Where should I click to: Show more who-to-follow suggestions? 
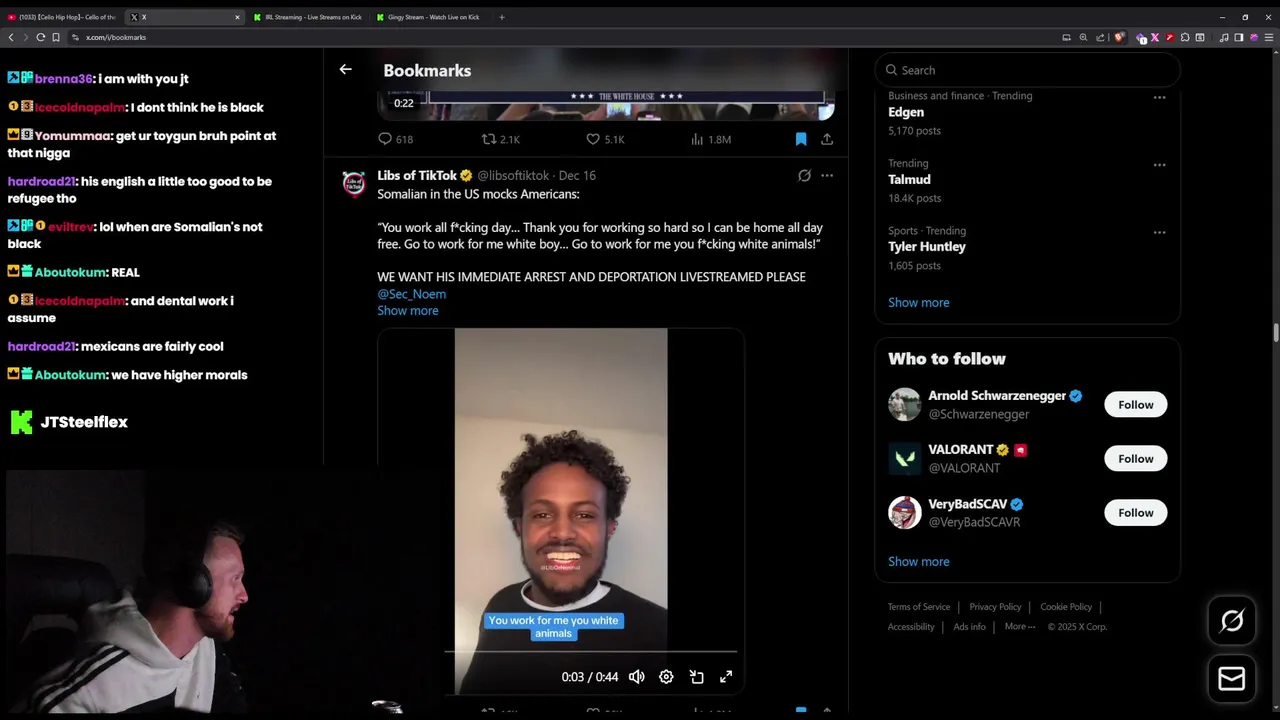[918, 561]
